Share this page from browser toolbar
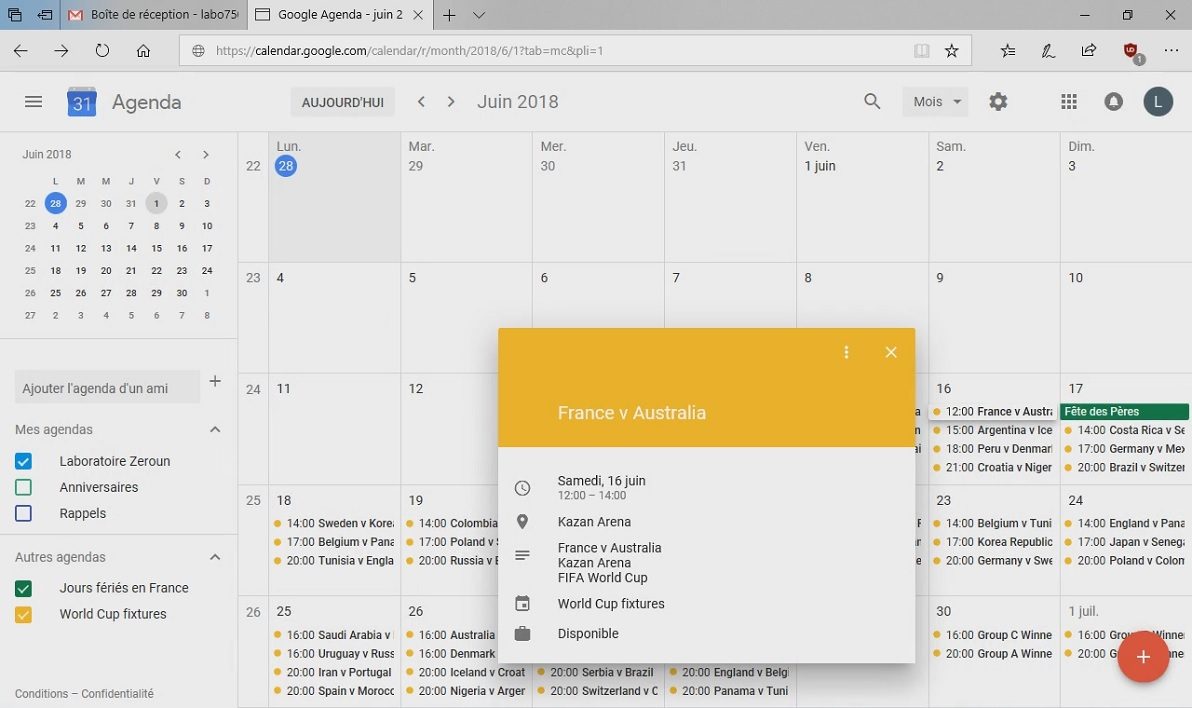This screenshot has width=1192, height=708. tap(1089, 51)
